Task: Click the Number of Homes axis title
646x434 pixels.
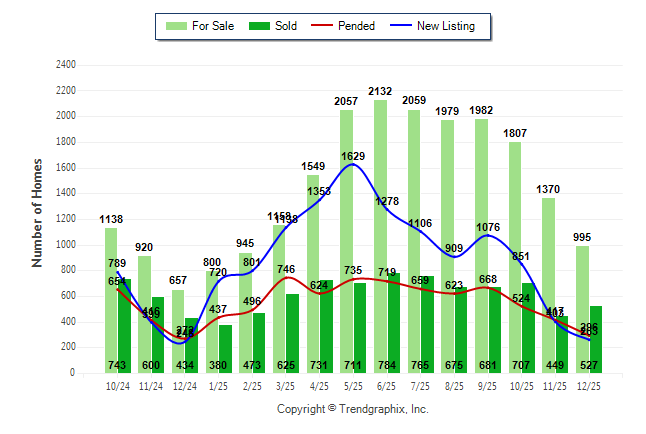Action: (x=38, y=212)
